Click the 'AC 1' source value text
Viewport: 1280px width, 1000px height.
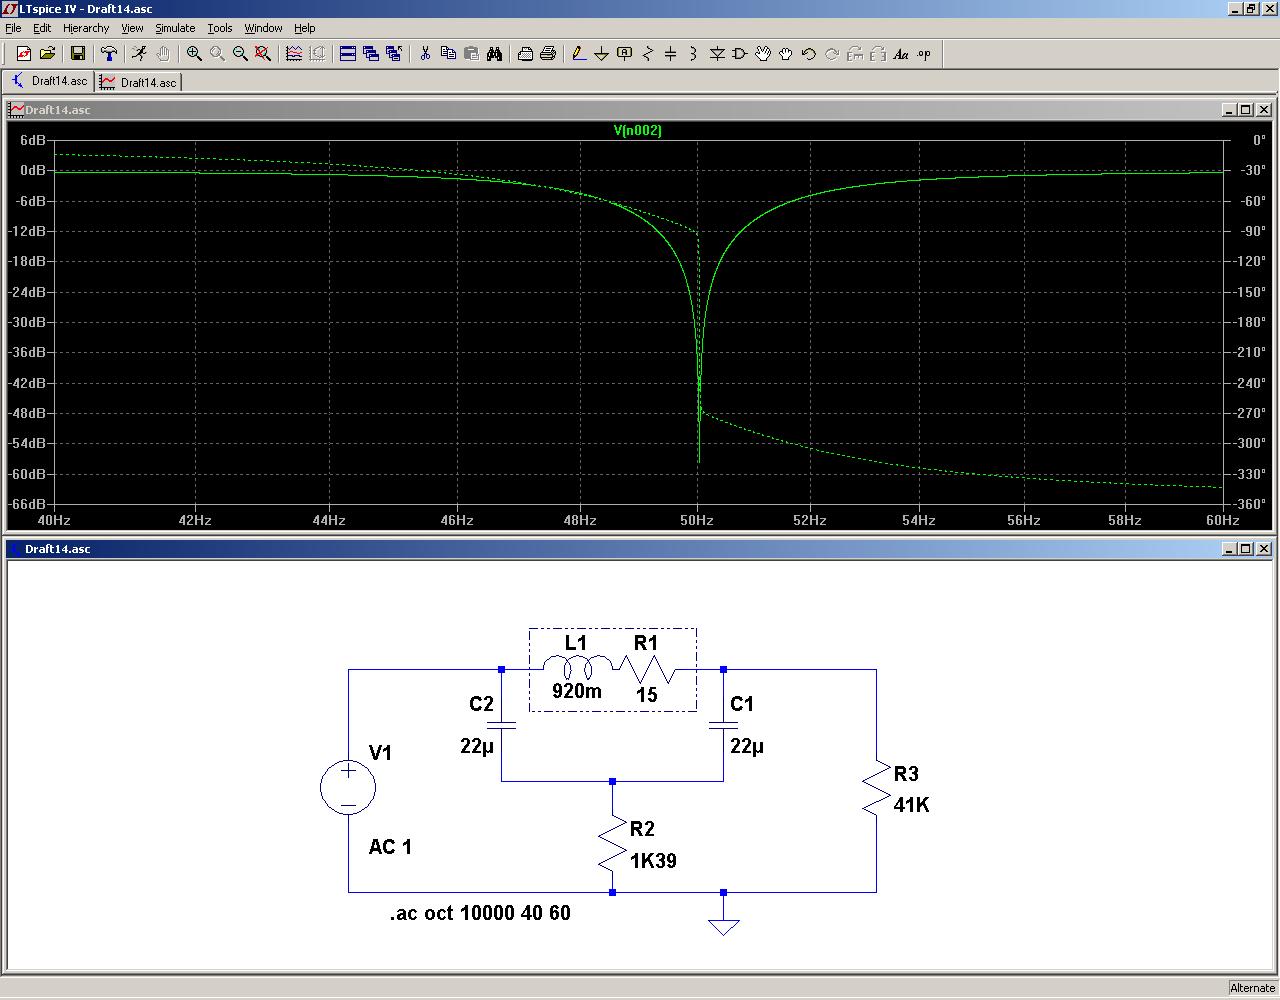390,847
